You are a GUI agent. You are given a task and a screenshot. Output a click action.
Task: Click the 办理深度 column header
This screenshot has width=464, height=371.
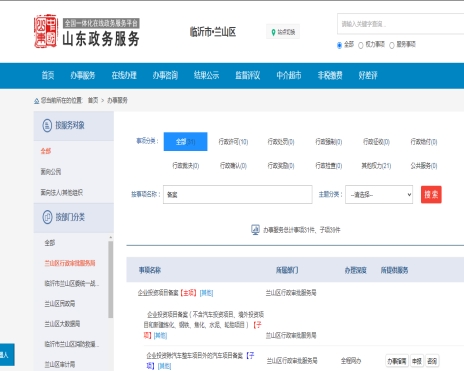[356, 270]
